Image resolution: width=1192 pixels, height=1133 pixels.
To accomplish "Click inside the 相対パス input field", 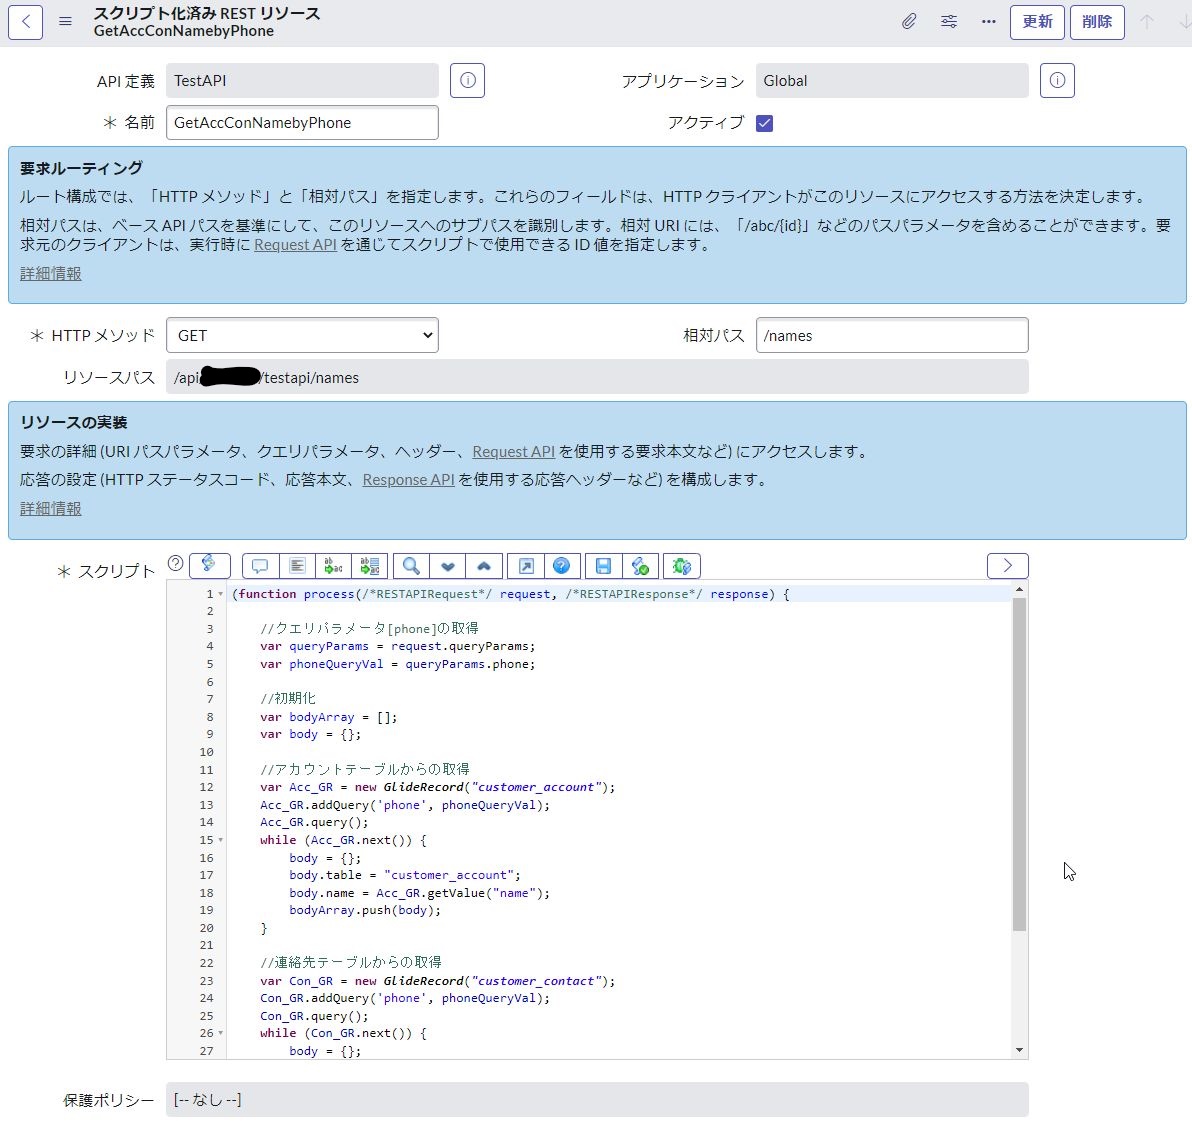I will [890, 335].
